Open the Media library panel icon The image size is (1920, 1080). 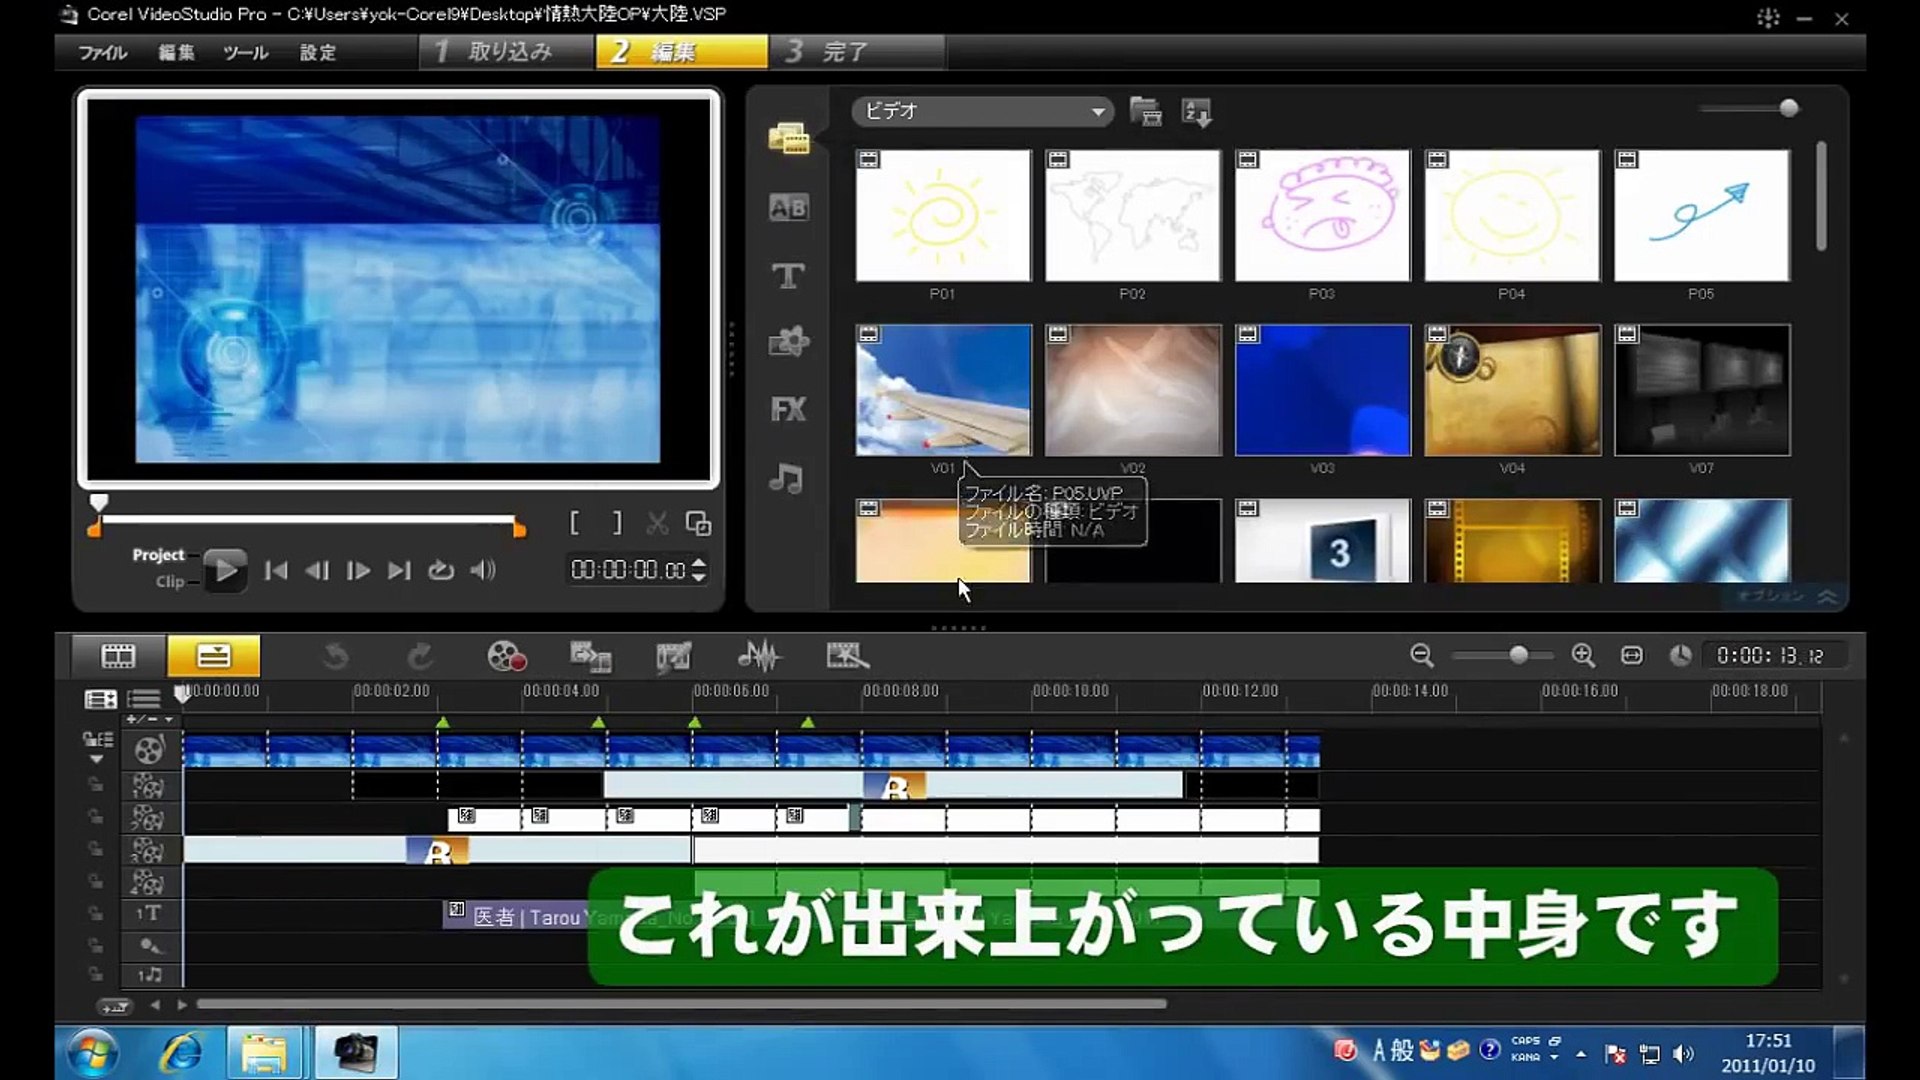pyautogui.click(x=788, y=138)
